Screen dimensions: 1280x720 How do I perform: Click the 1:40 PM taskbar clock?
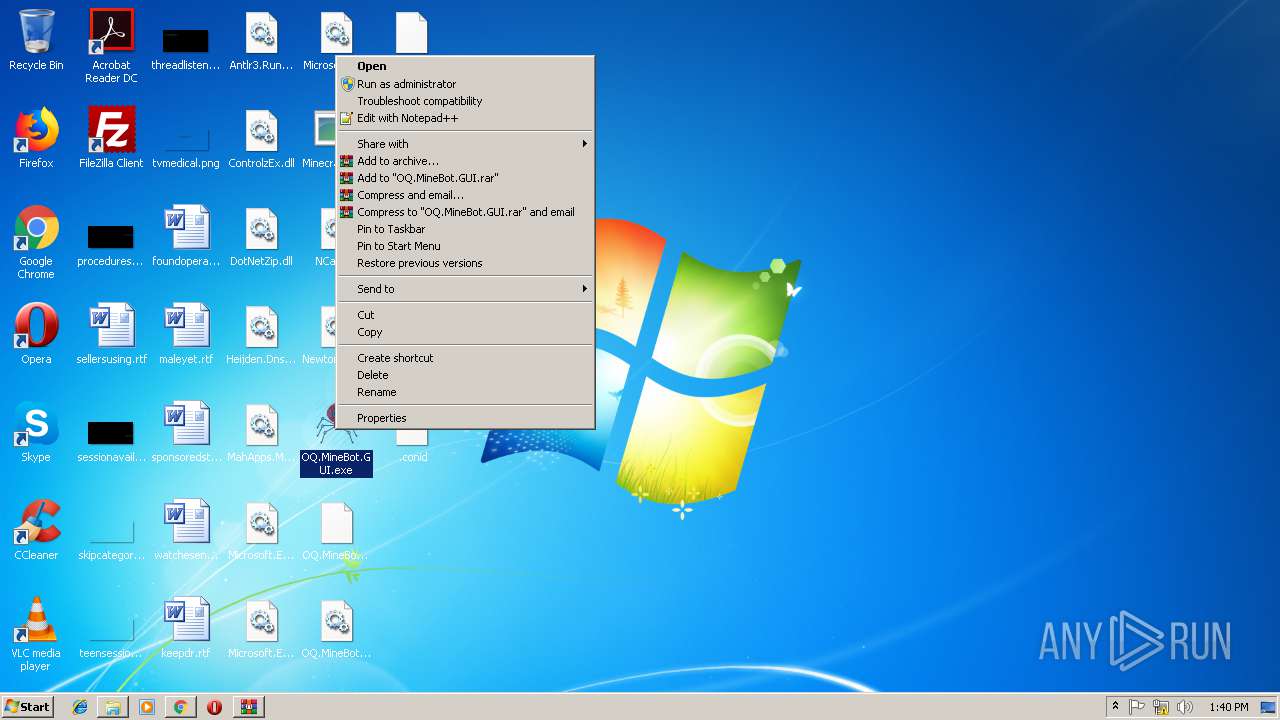[x=1228, y=707]
